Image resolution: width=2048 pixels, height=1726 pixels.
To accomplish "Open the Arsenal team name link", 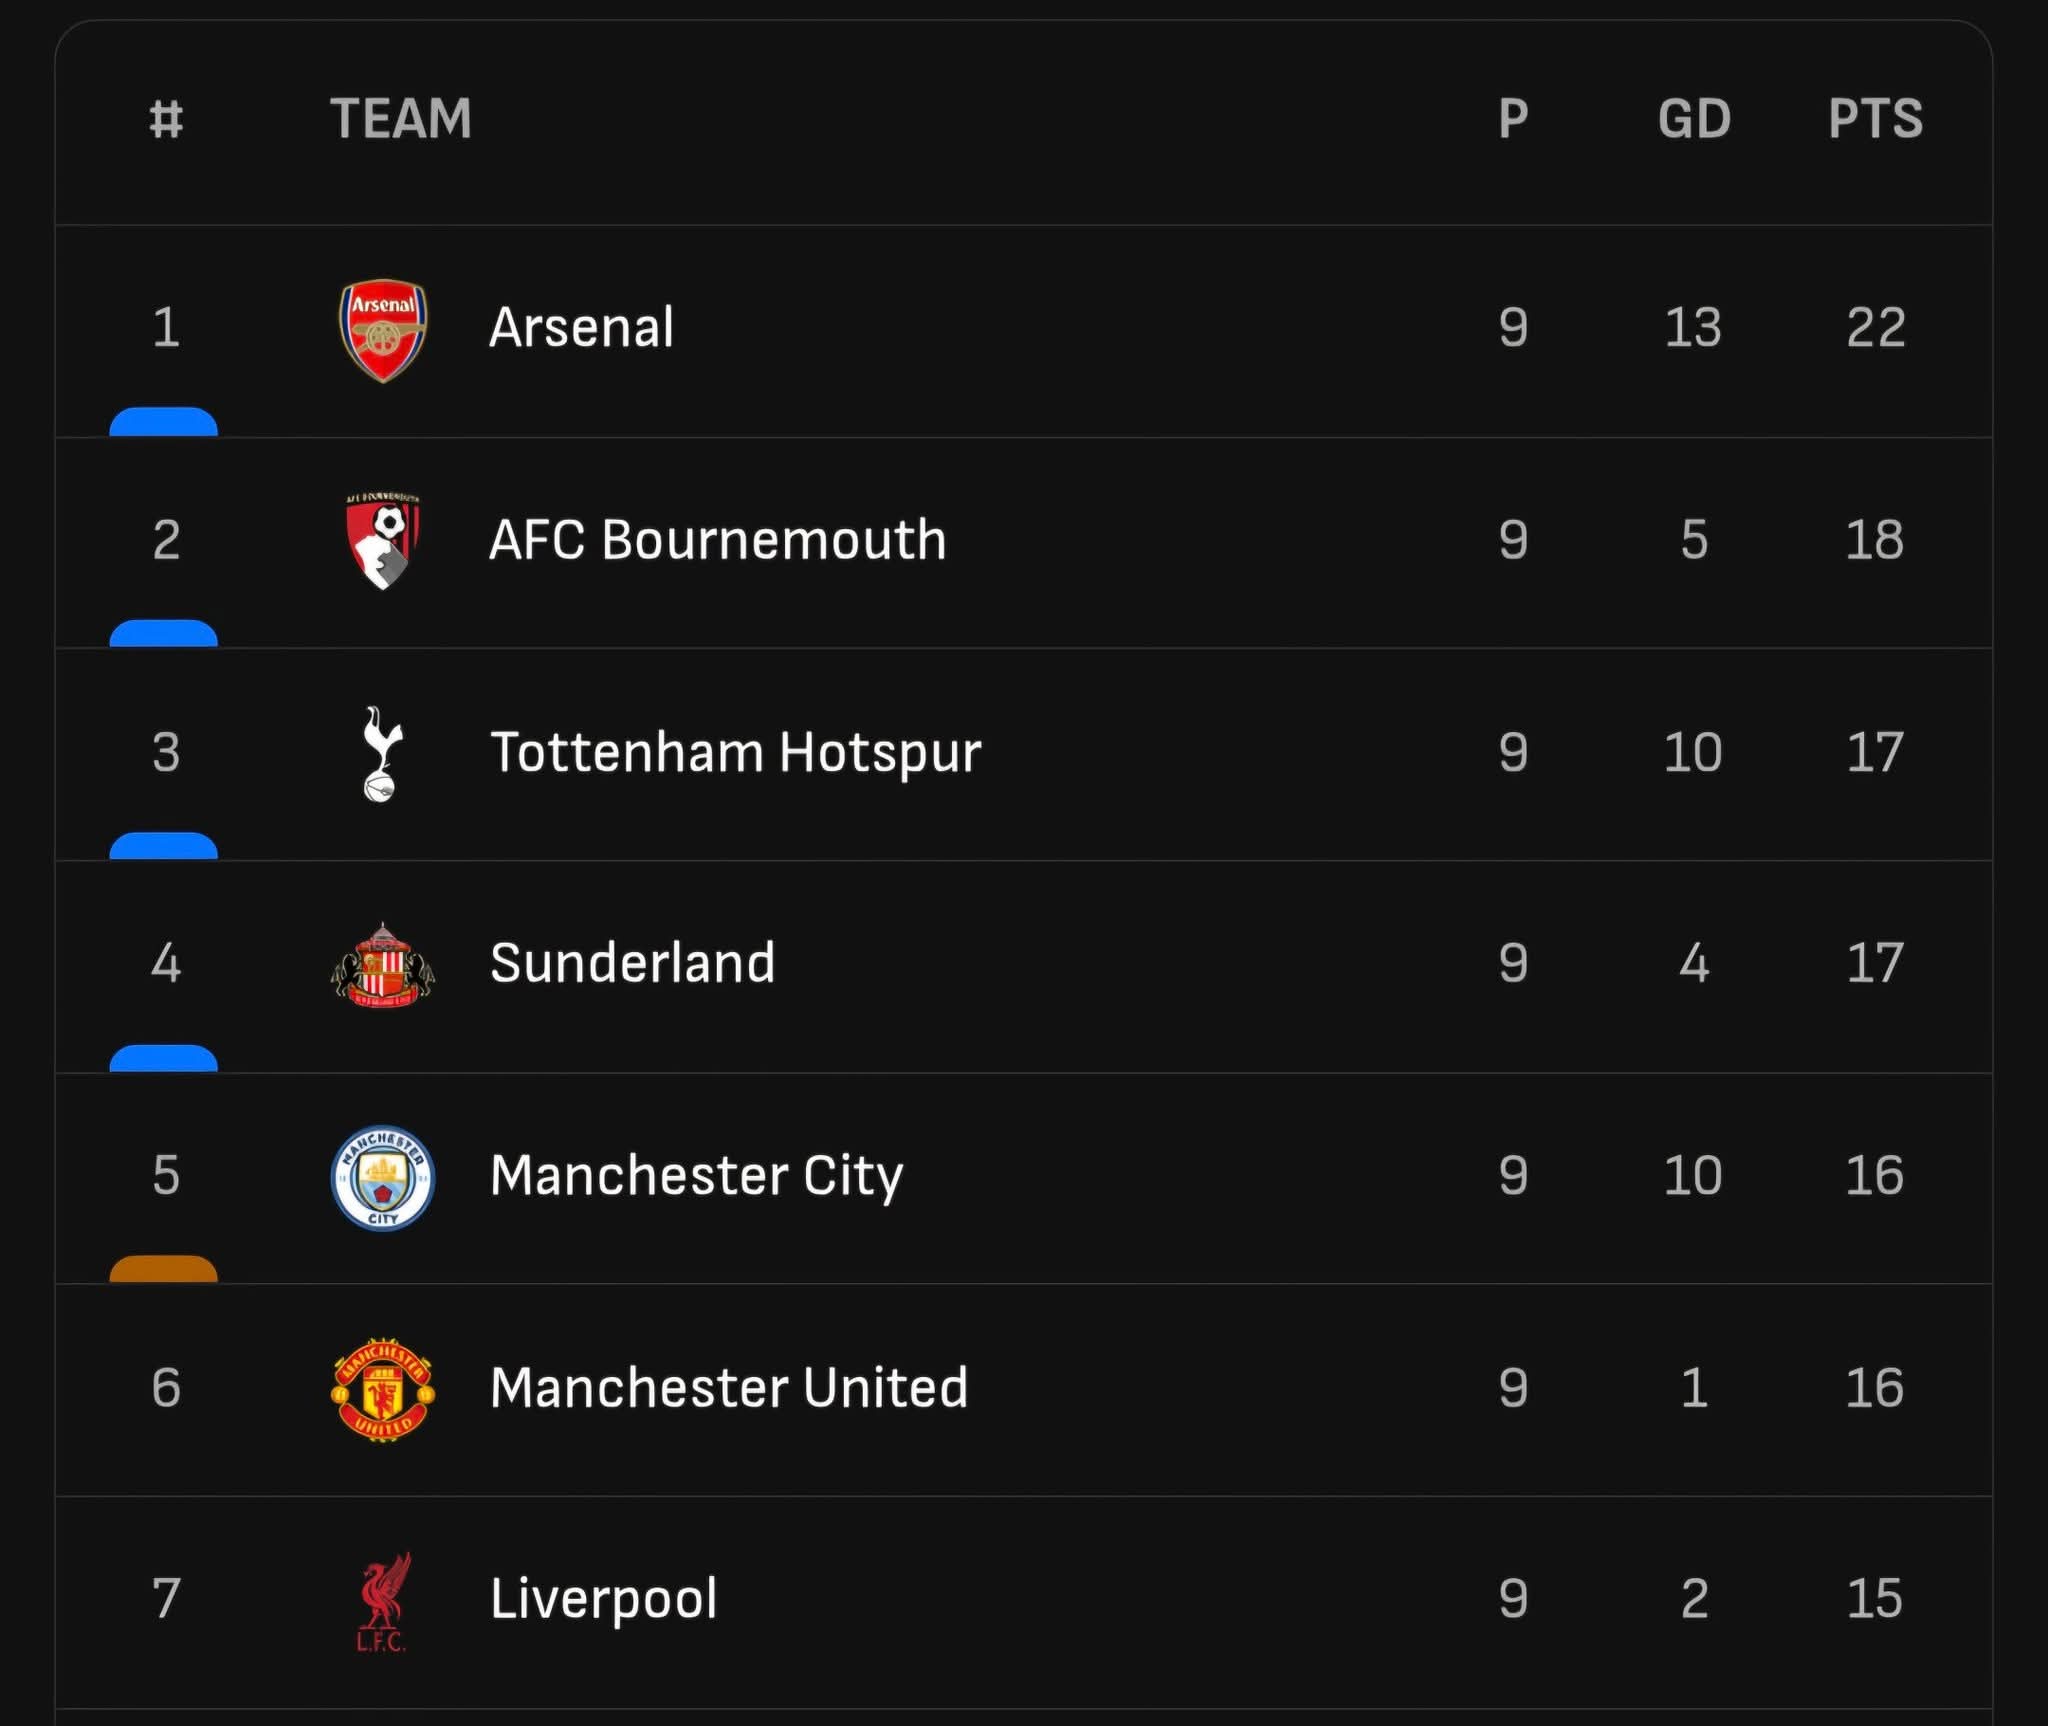I will [581, 327].
